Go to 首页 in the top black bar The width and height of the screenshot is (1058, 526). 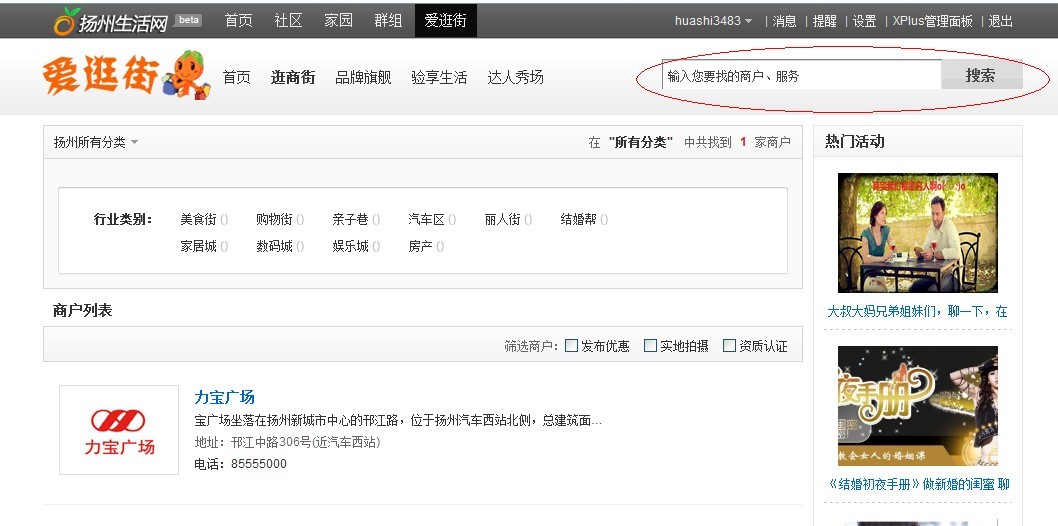coord(238,21)
